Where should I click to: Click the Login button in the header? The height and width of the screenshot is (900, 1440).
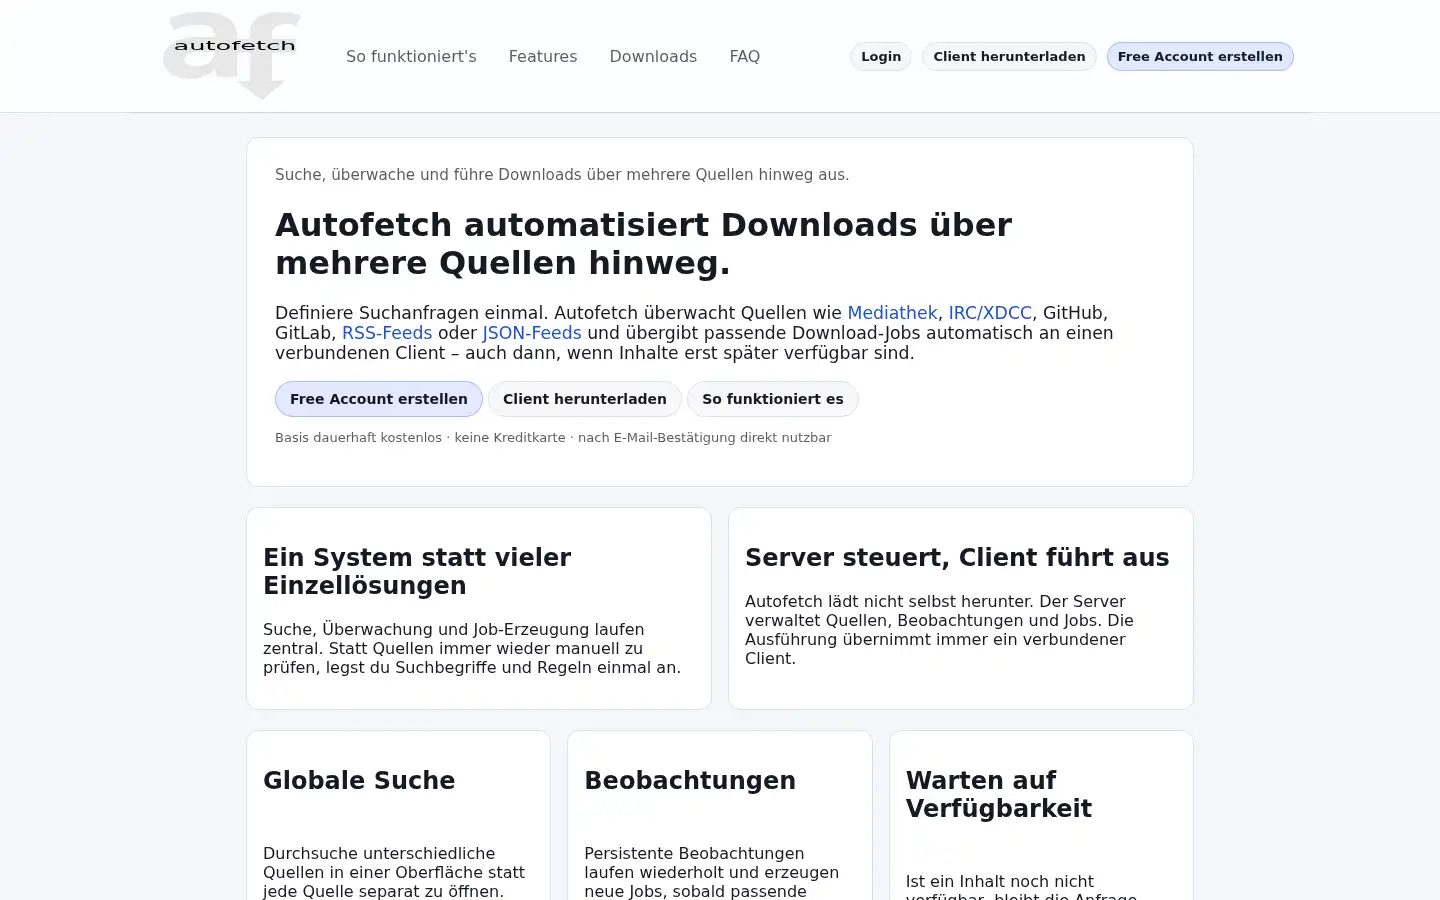tap(881, 57)
